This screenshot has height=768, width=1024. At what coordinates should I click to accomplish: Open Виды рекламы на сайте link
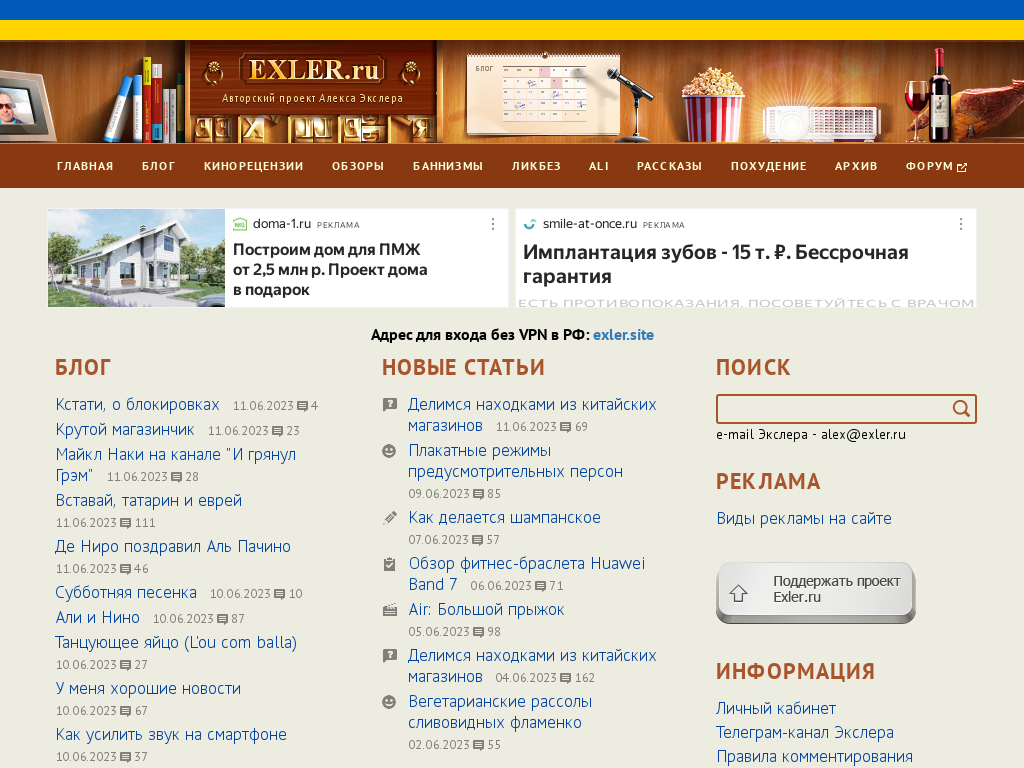click(804, 519)
